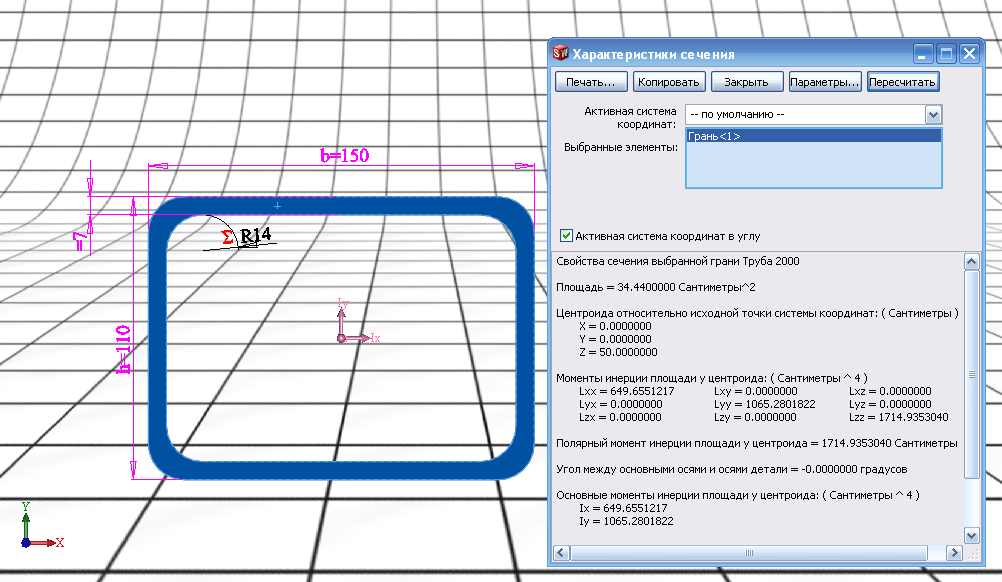
Task: Select the R14 radius dimension label
Action: (256, 235)
